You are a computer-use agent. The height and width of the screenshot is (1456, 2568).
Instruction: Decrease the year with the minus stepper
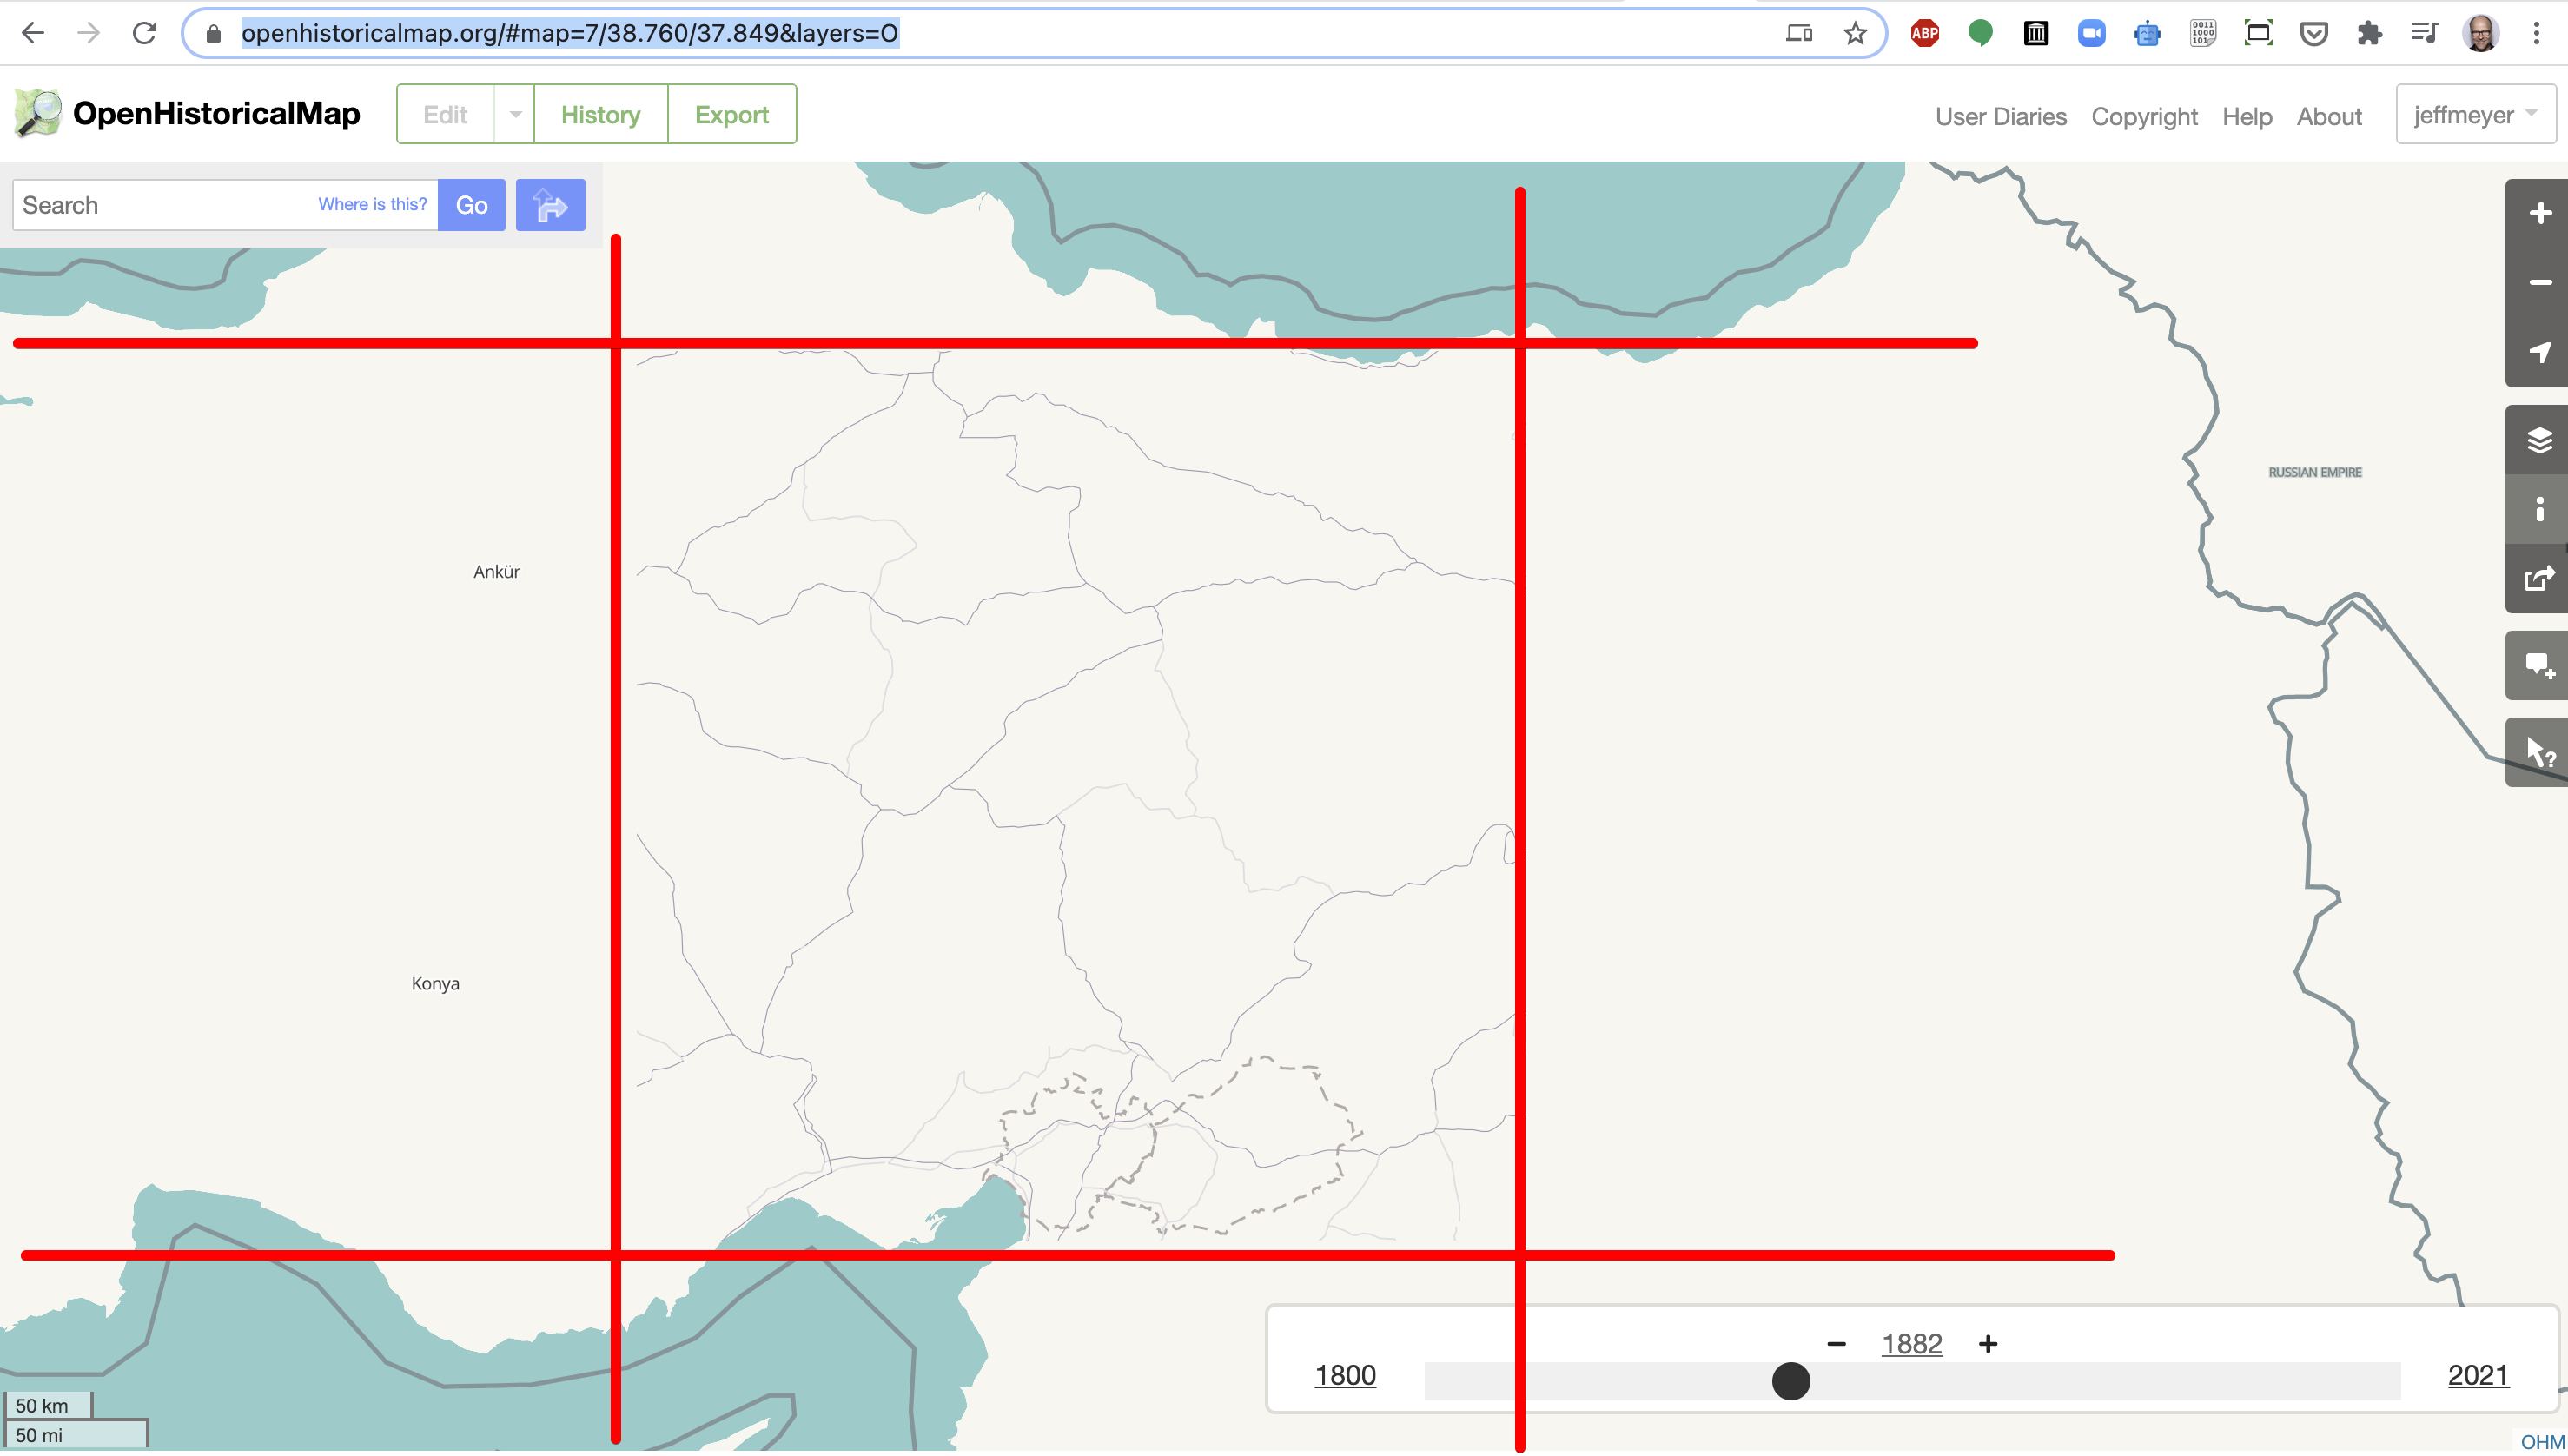point(1837,1343)
